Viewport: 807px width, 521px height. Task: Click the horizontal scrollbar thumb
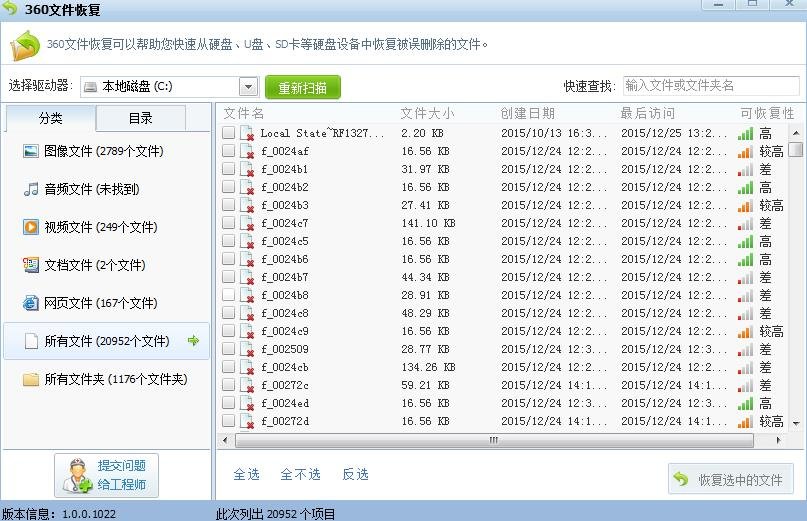tap(494, 440)
